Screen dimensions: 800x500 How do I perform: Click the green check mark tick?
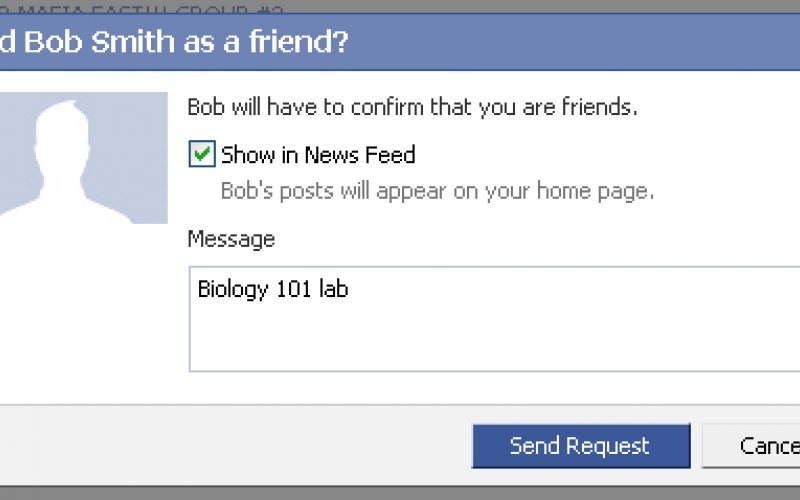click(203, 153)
